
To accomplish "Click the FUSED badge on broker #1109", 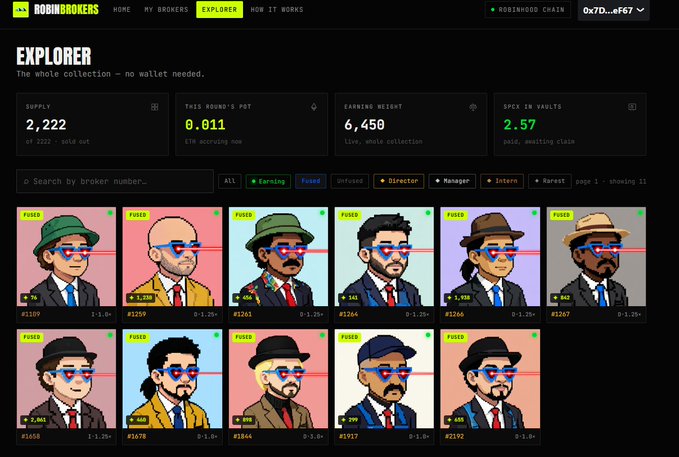I will [32, 215].
